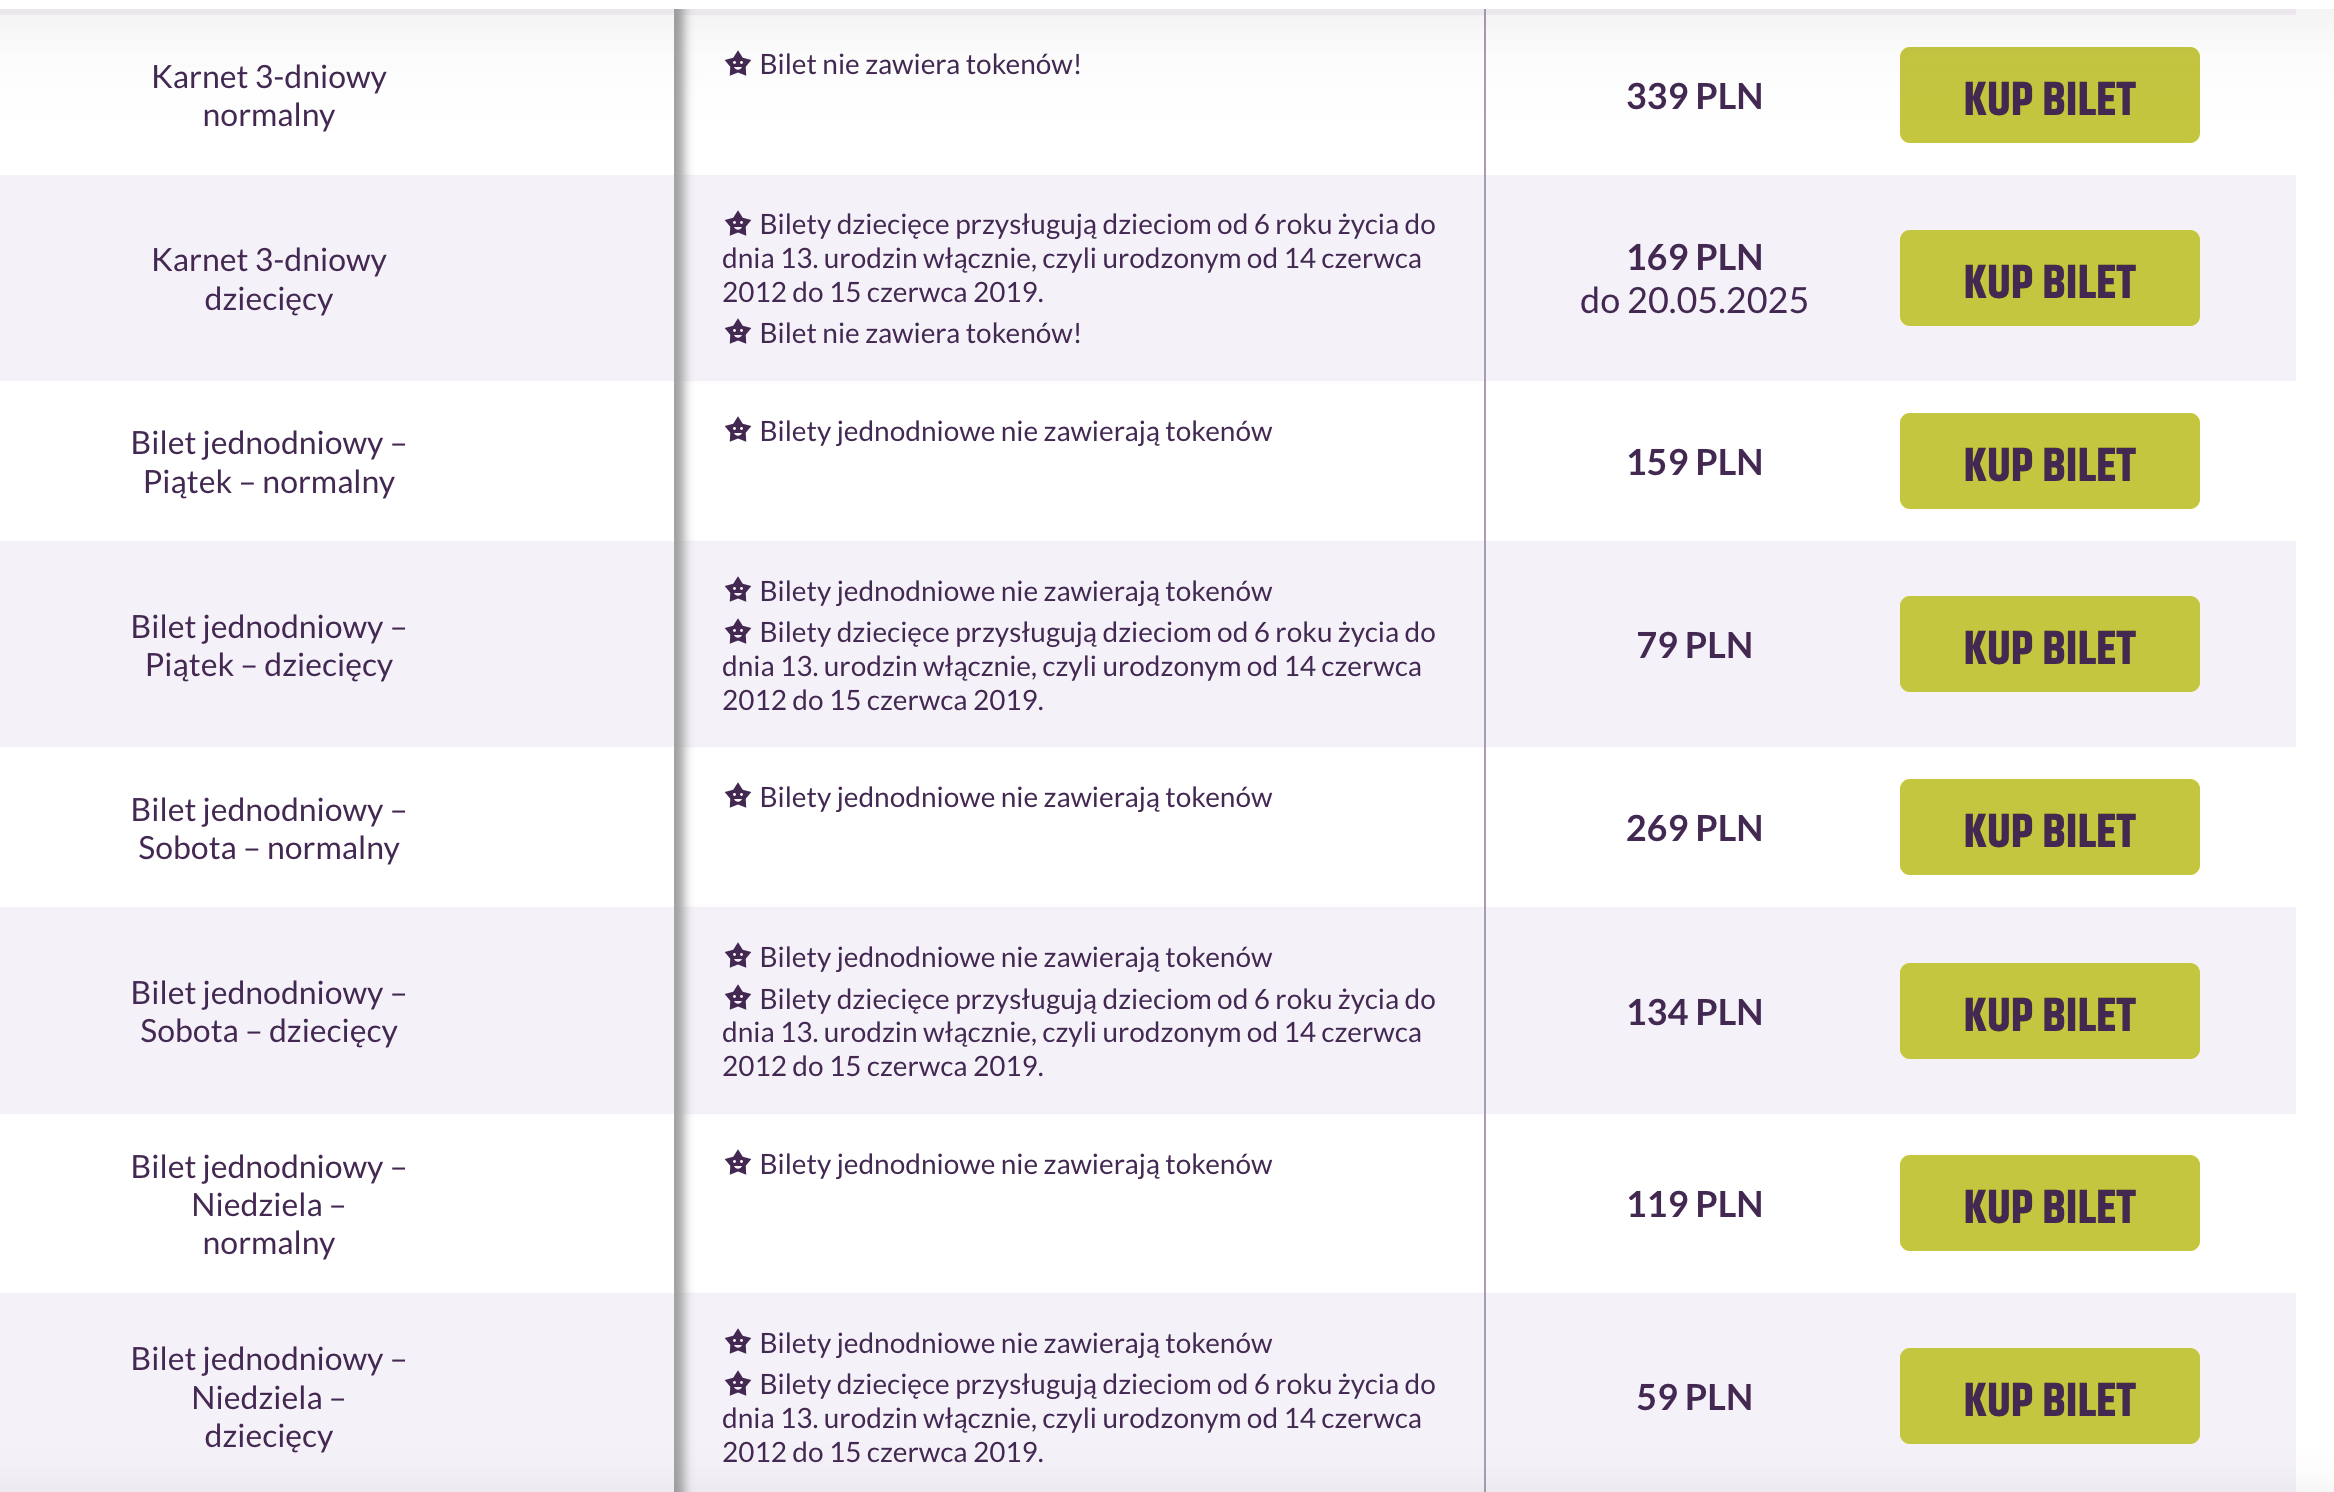Purchase the Friday children's ticket for 79 PLN
This screenshot has height=1492, width=2334.
(x=2048, y=645)
